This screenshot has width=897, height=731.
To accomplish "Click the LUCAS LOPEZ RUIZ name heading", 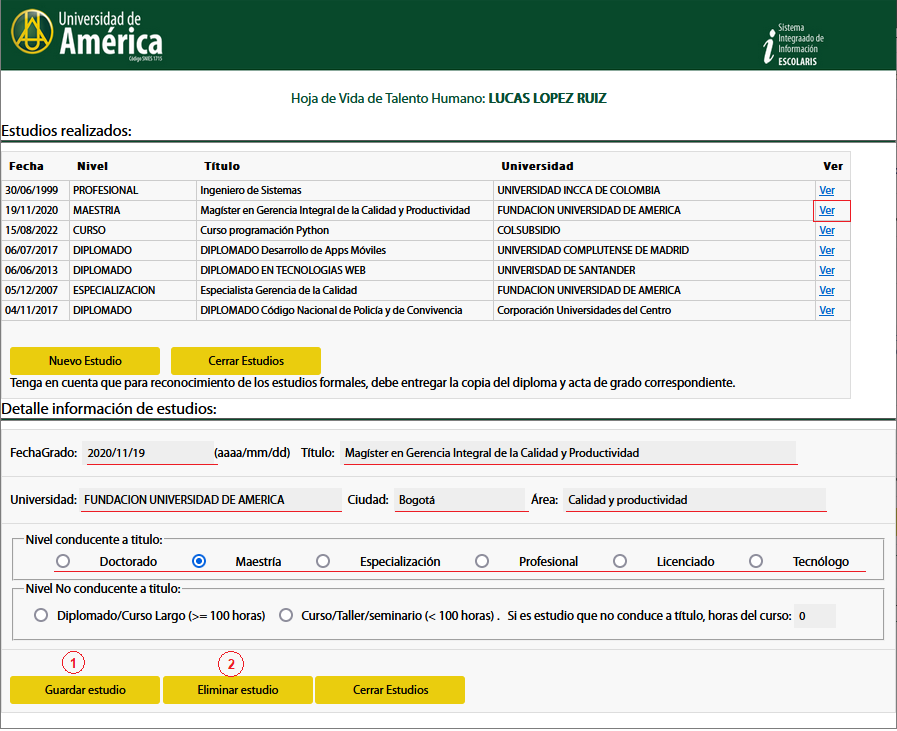I will pyautogui.click(x=547, y=98).
